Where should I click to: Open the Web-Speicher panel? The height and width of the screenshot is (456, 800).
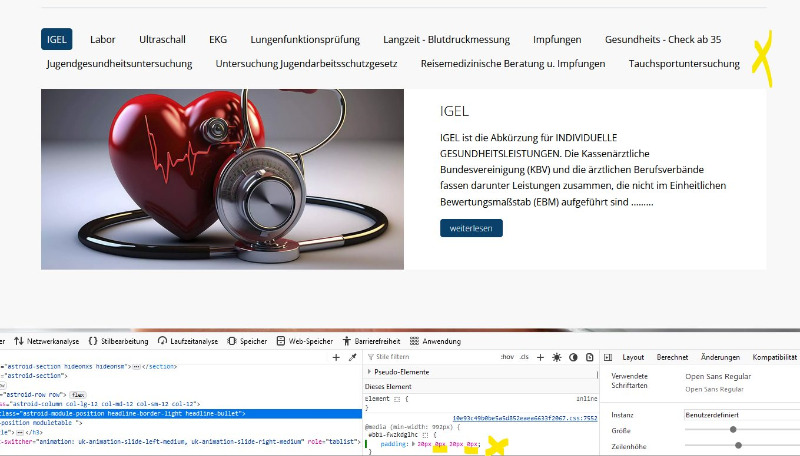click(305, 341)
